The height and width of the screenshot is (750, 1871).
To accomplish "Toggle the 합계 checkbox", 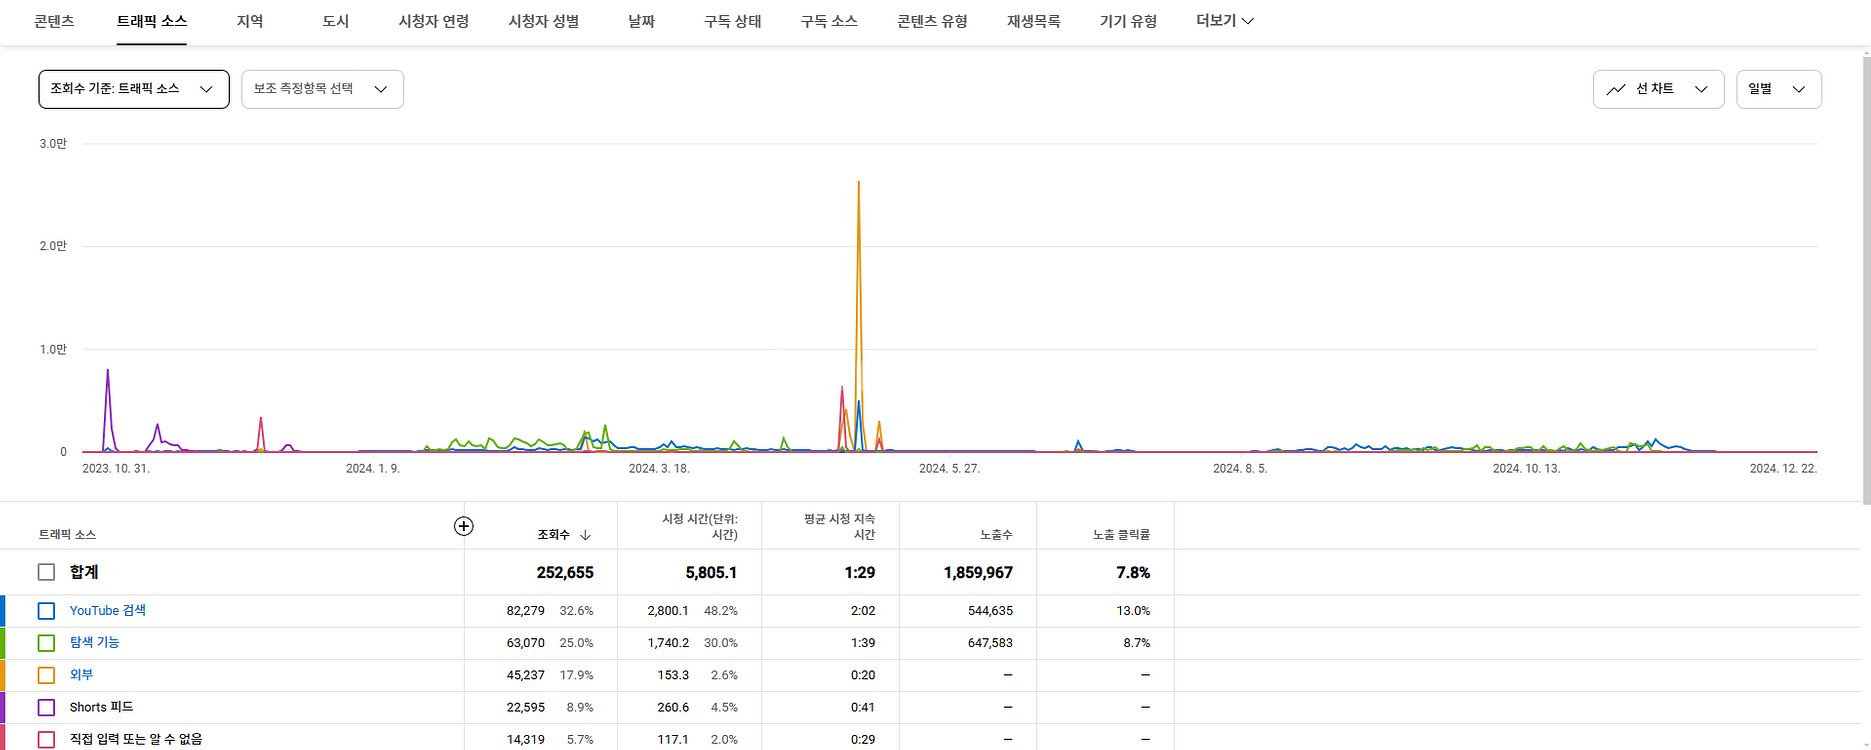I will pos(46,572).
